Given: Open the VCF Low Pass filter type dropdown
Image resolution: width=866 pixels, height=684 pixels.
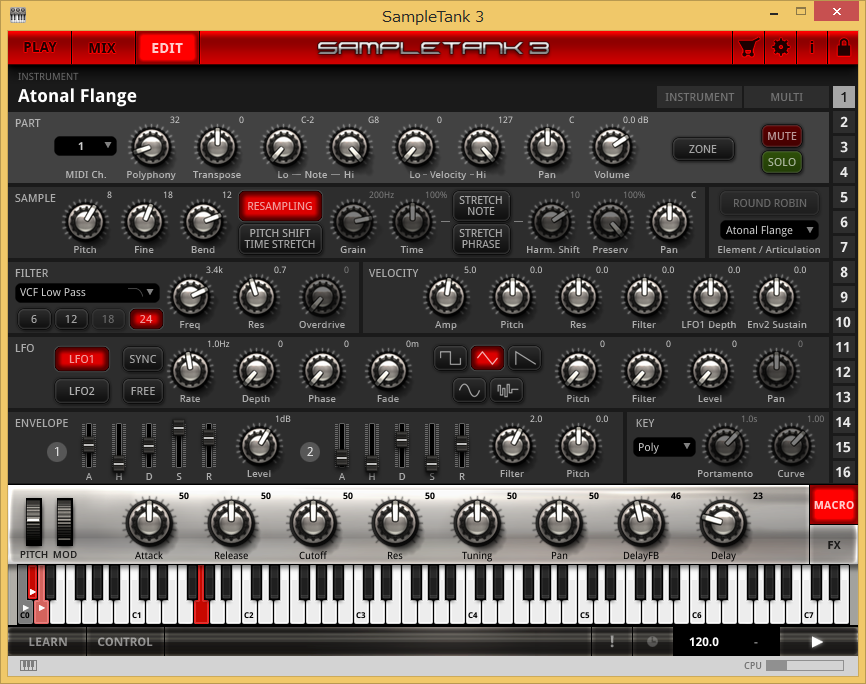Looking at the screenshot, I should (x=87, y=292).
